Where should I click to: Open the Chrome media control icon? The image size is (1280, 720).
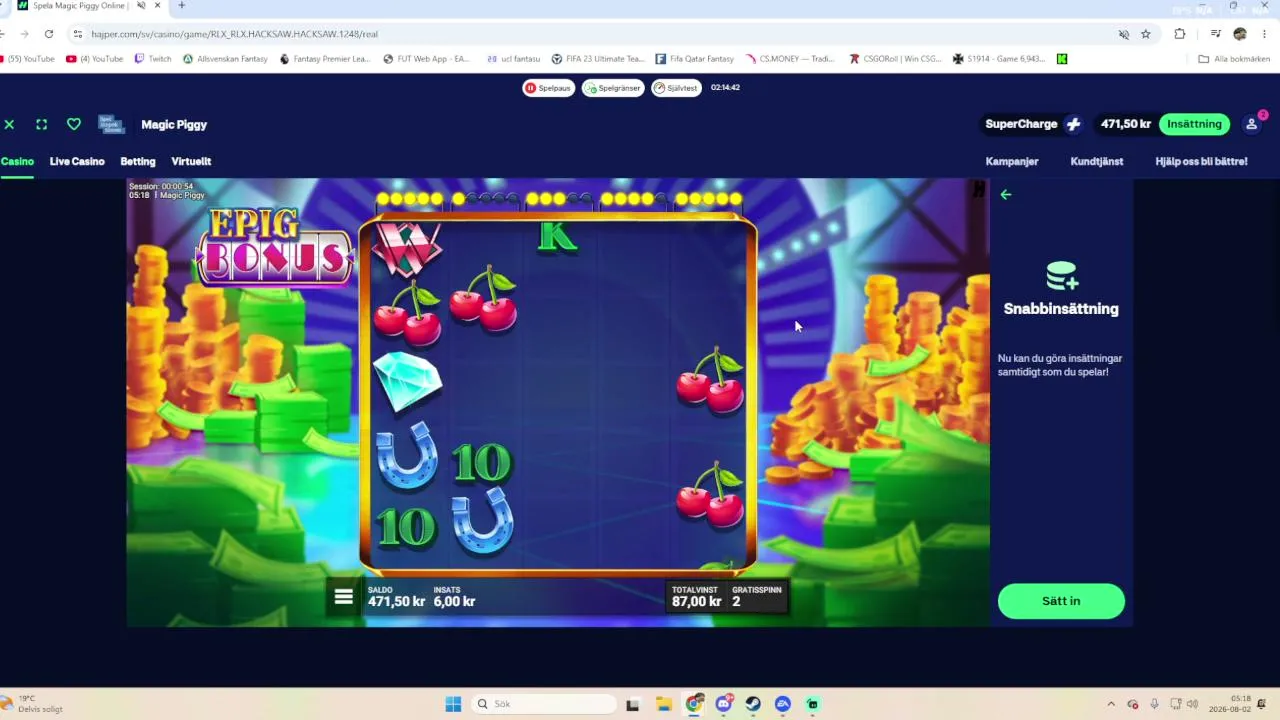[1216, 34]
